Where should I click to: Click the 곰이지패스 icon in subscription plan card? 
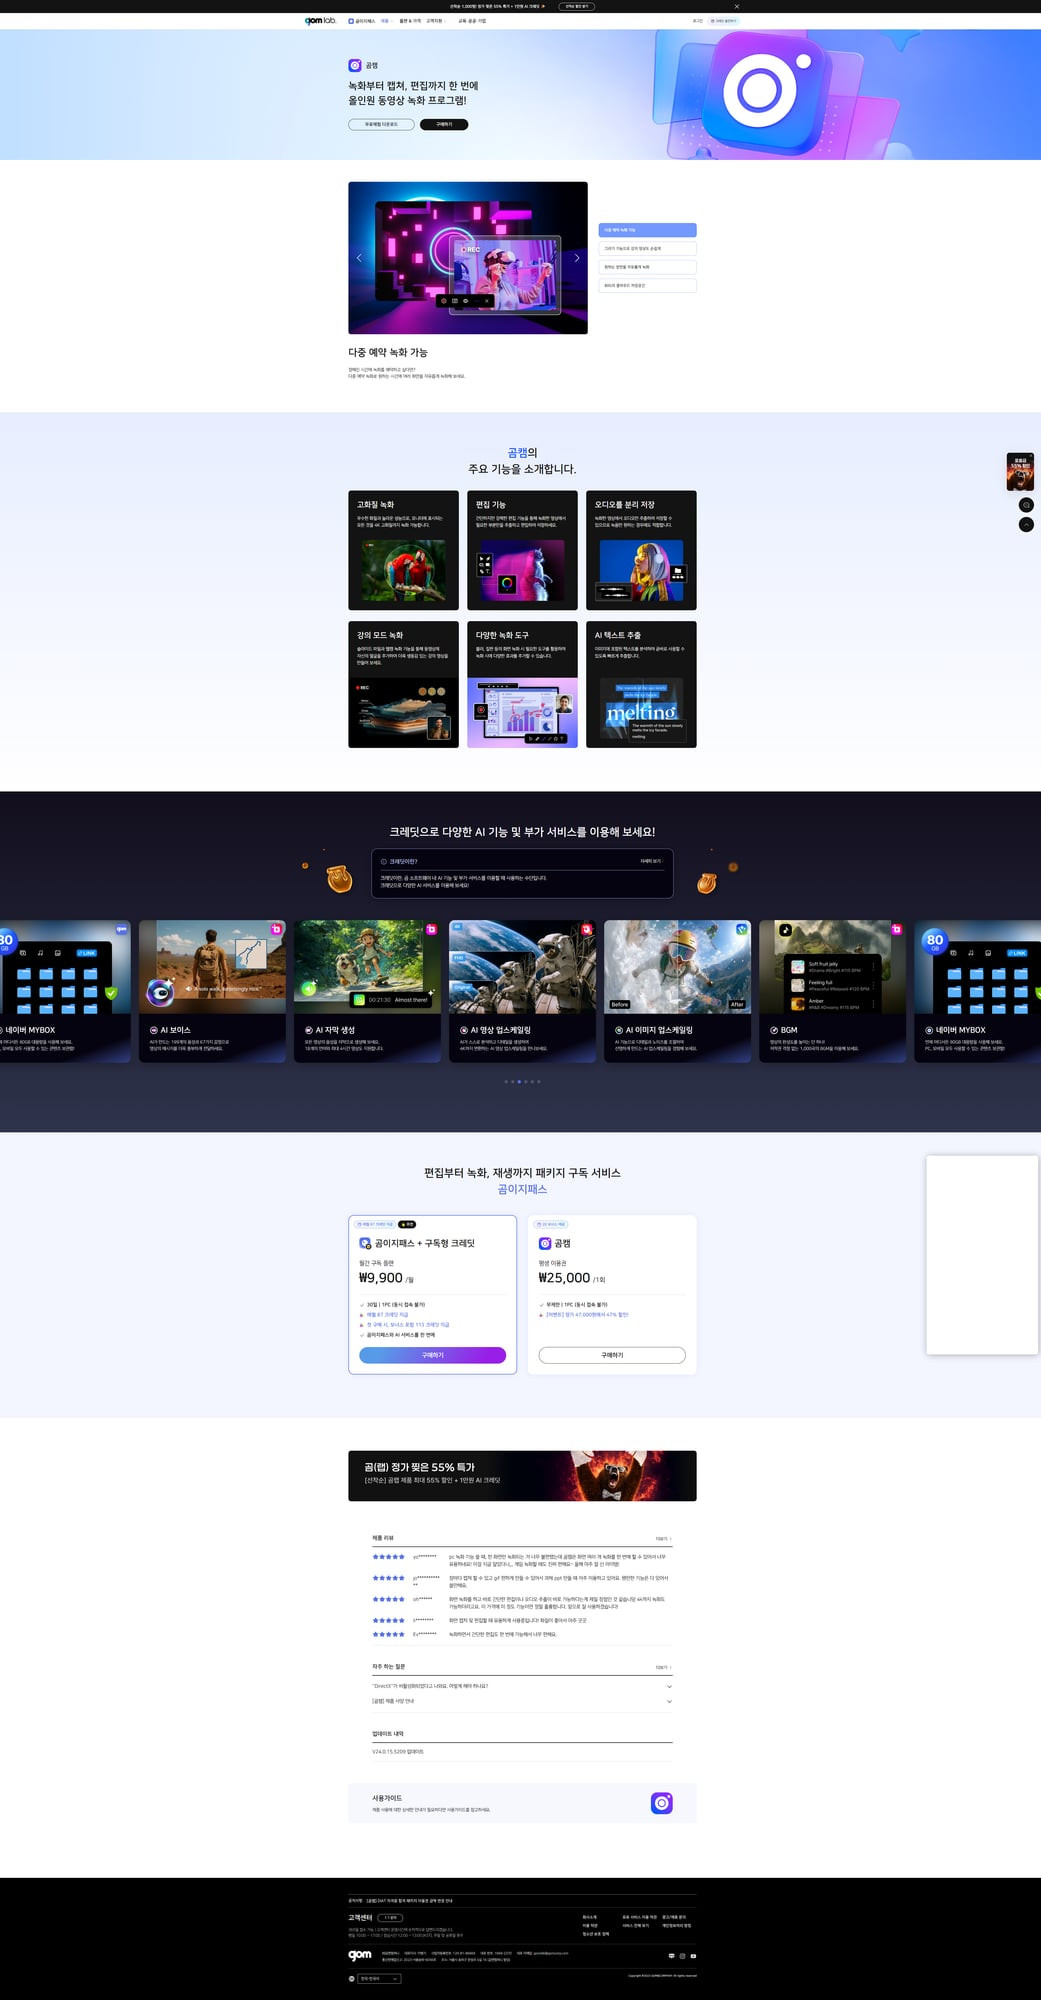[x=365, y=1243]
